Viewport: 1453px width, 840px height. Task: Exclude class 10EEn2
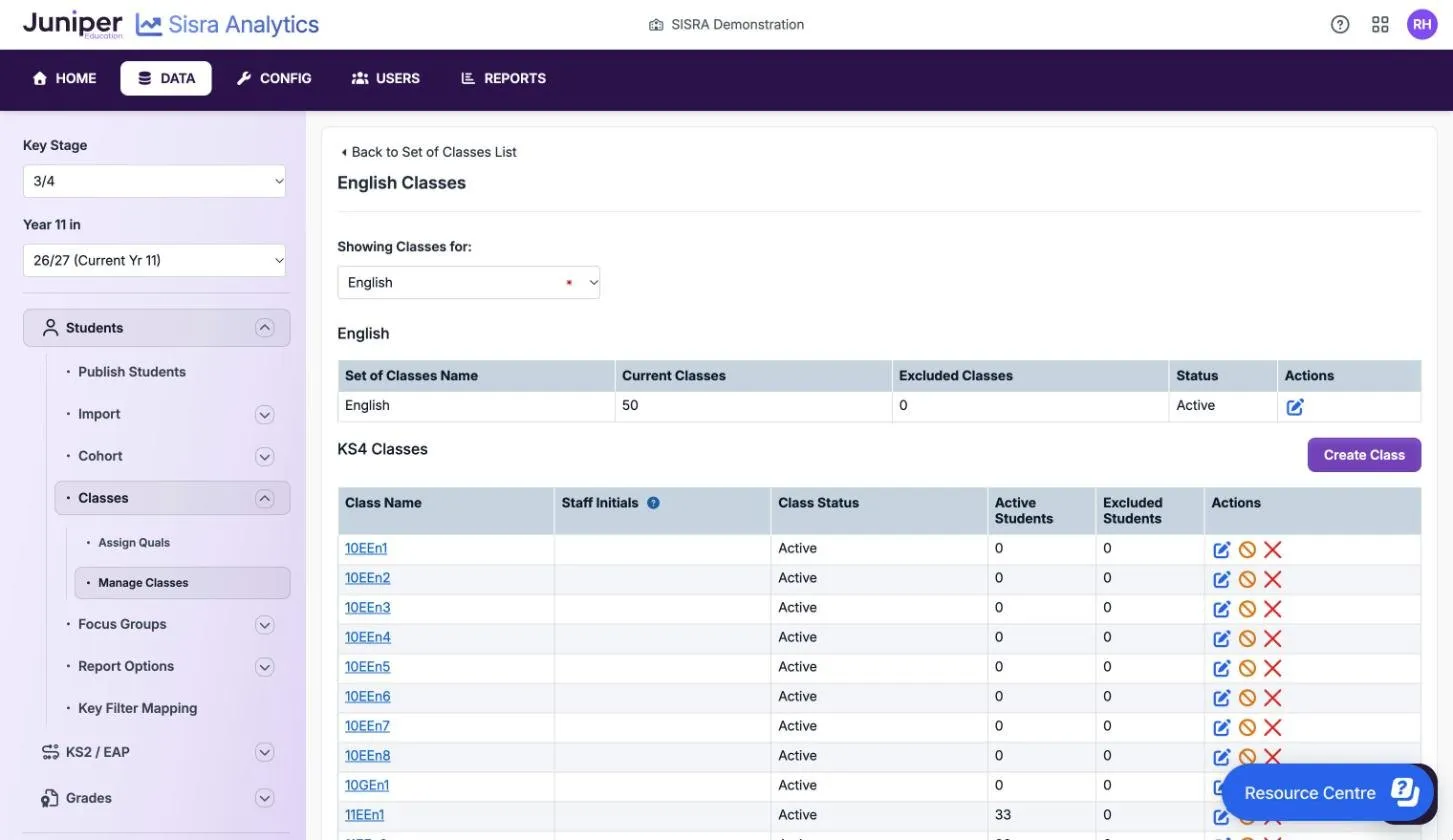1247,579
